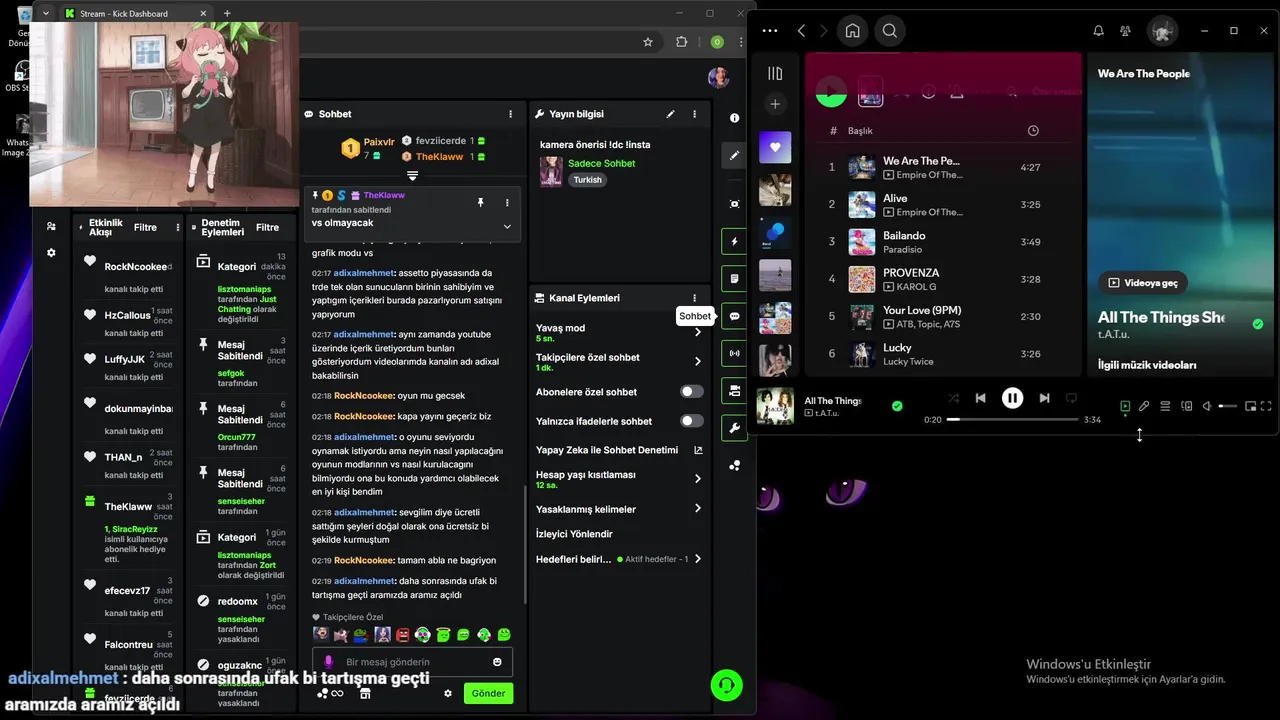The image size is (1280, 720).
Task: Edit stream info pencil icon
Action: pos(671,114)
